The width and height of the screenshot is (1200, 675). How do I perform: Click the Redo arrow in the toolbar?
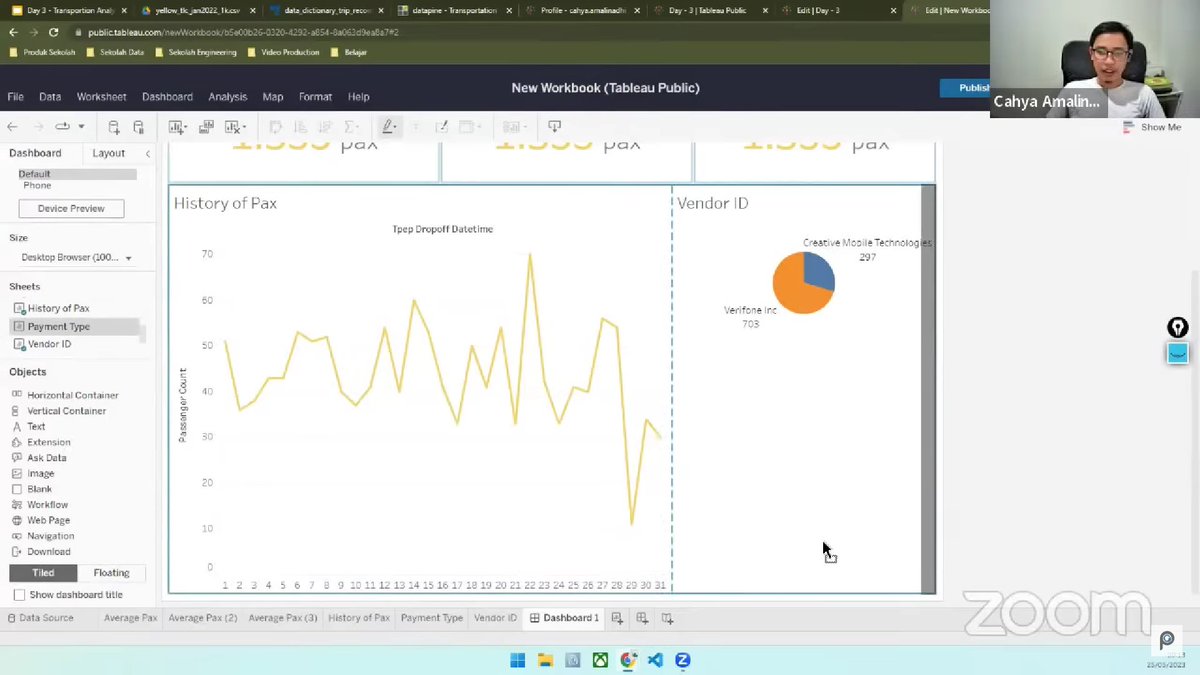pos(37,127)
